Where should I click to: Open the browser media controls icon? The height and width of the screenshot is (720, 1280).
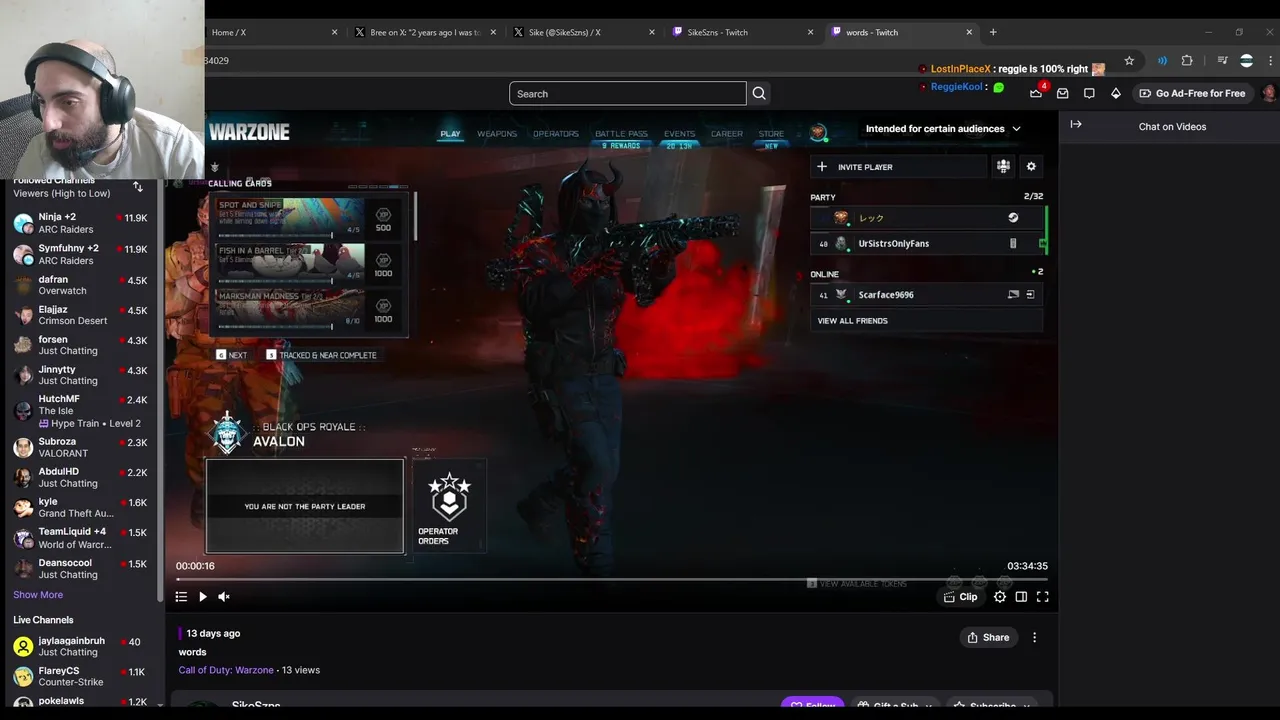pyautogui.click(x=1222, y=61)
